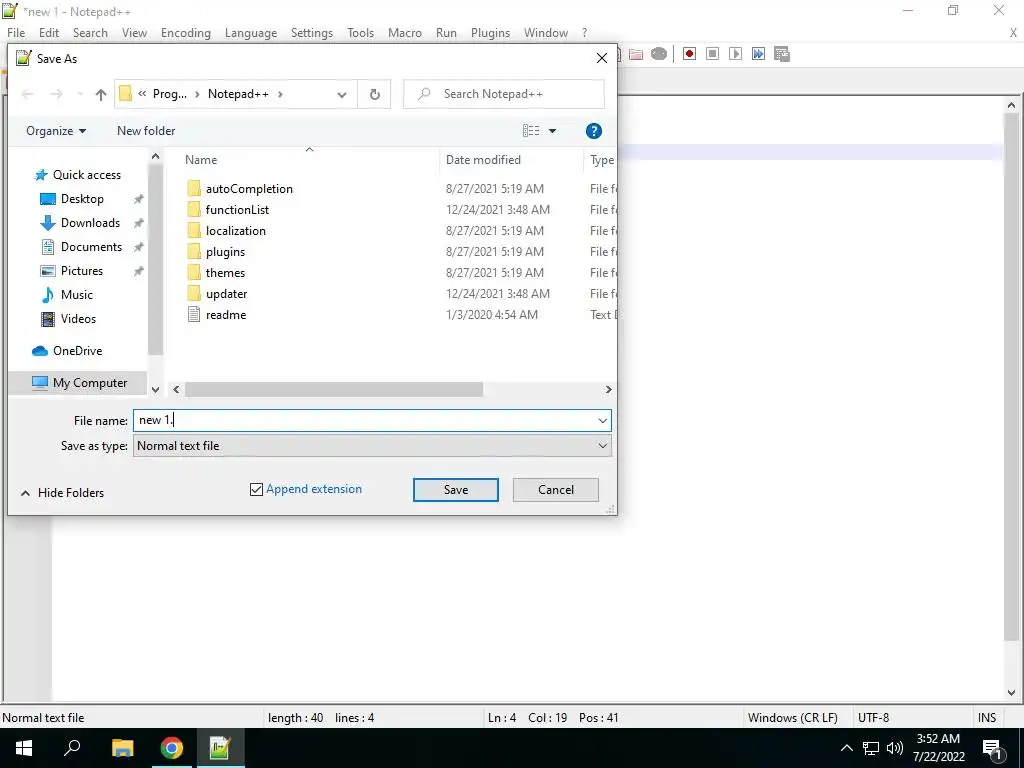Toggle the Append extension checkbox
The width and height of the screenshot is (1024, 768).
click(x=256, y=489)
